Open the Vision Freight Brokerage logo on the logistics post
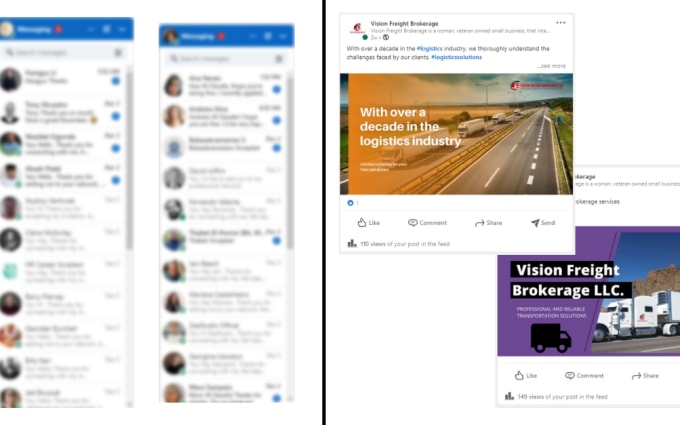 (x=357, y=29)
